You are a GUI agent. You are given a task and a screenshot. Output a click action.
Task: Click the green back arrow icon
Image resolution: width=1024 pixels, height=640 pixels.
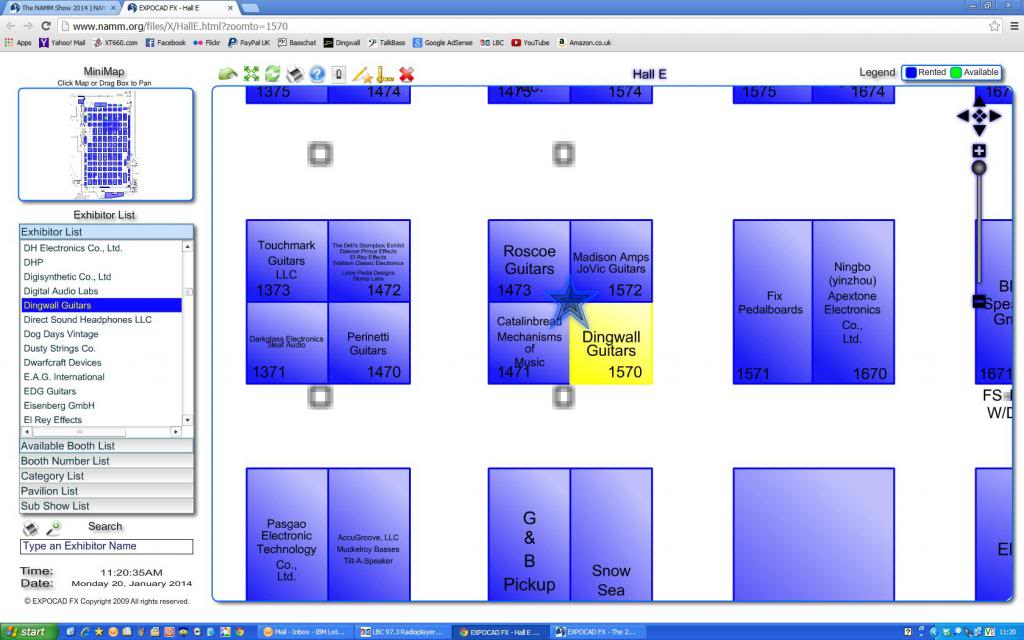tap(227, 74)
